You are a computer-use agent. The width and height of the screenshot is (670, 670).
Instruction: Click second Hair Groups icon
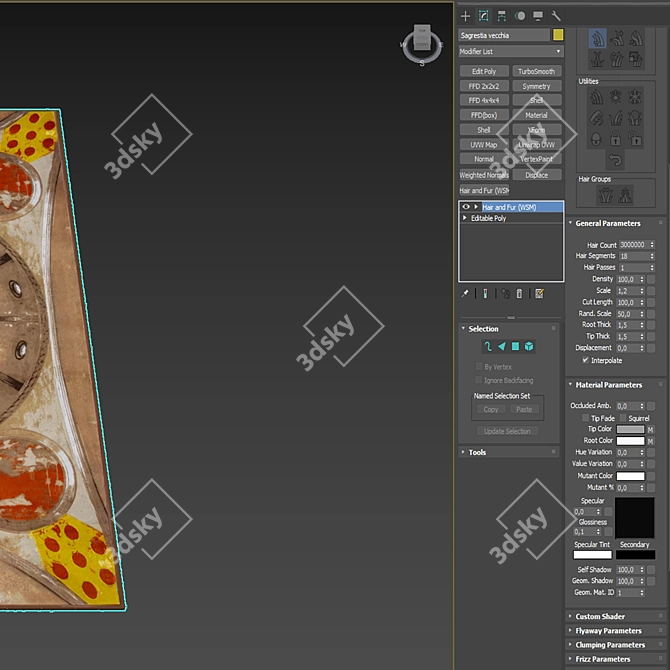pos(625,195)
